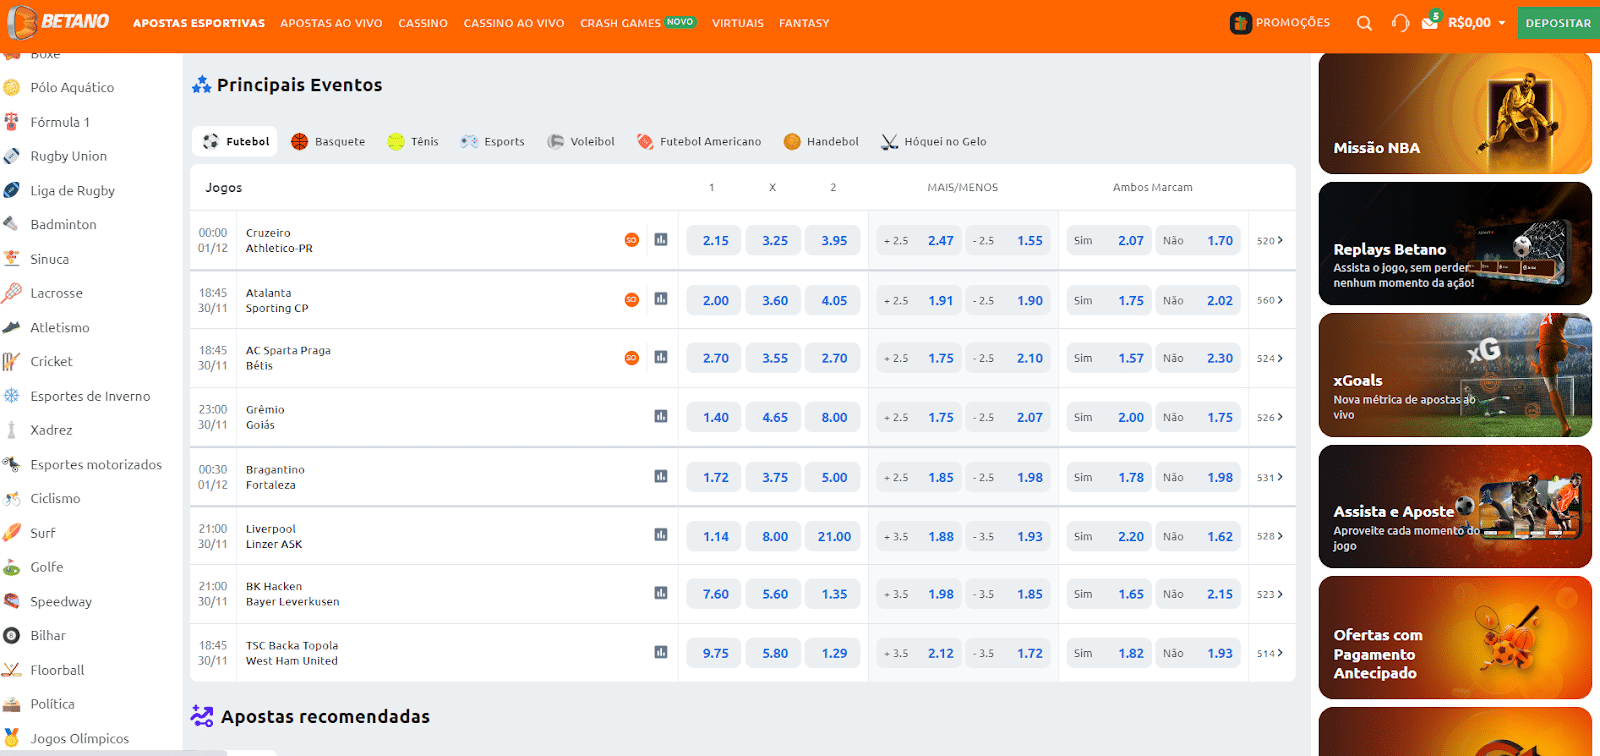This screenshot has height=756, width=1600.
Task: Select Não 1.93 for West Ham match
Action: (x=1198, y=653)
